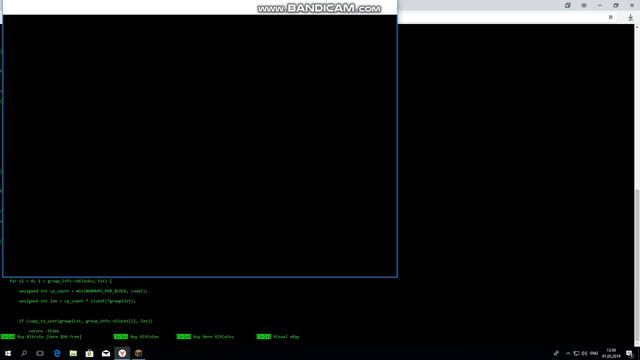Open the network icon in tray

(576, 353)
